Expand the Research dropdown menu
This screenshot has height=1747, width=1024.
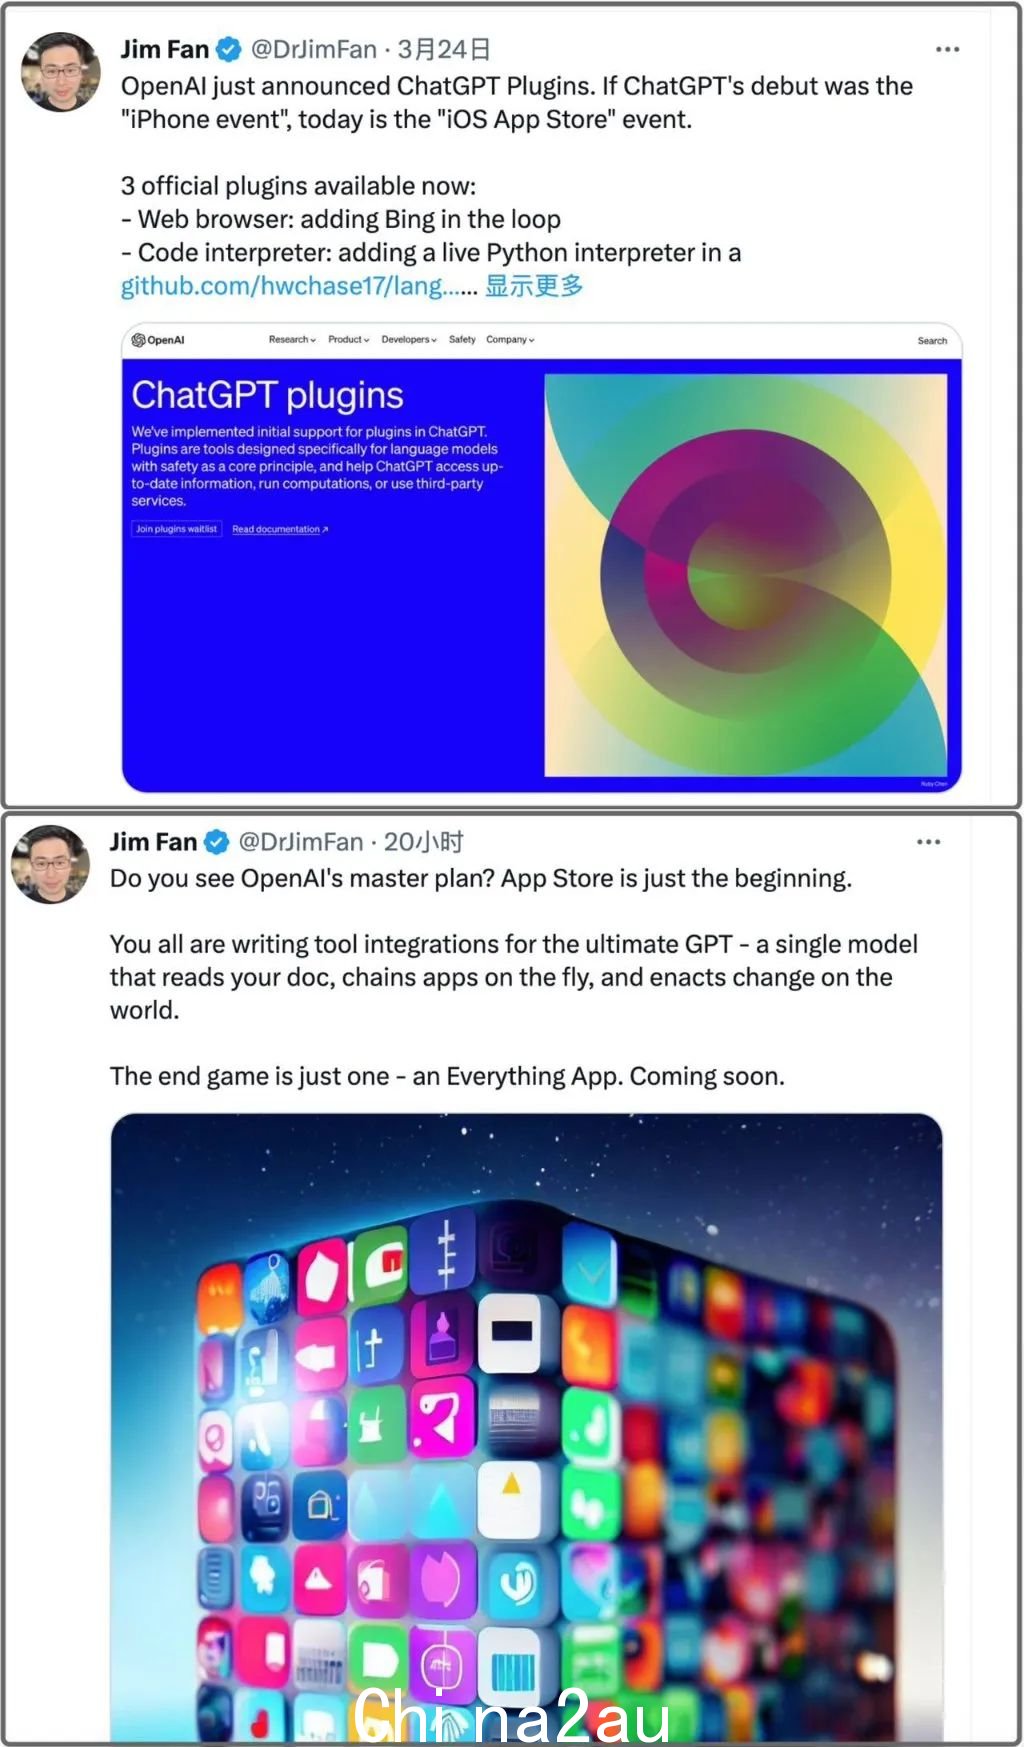[x=292, y=340]
